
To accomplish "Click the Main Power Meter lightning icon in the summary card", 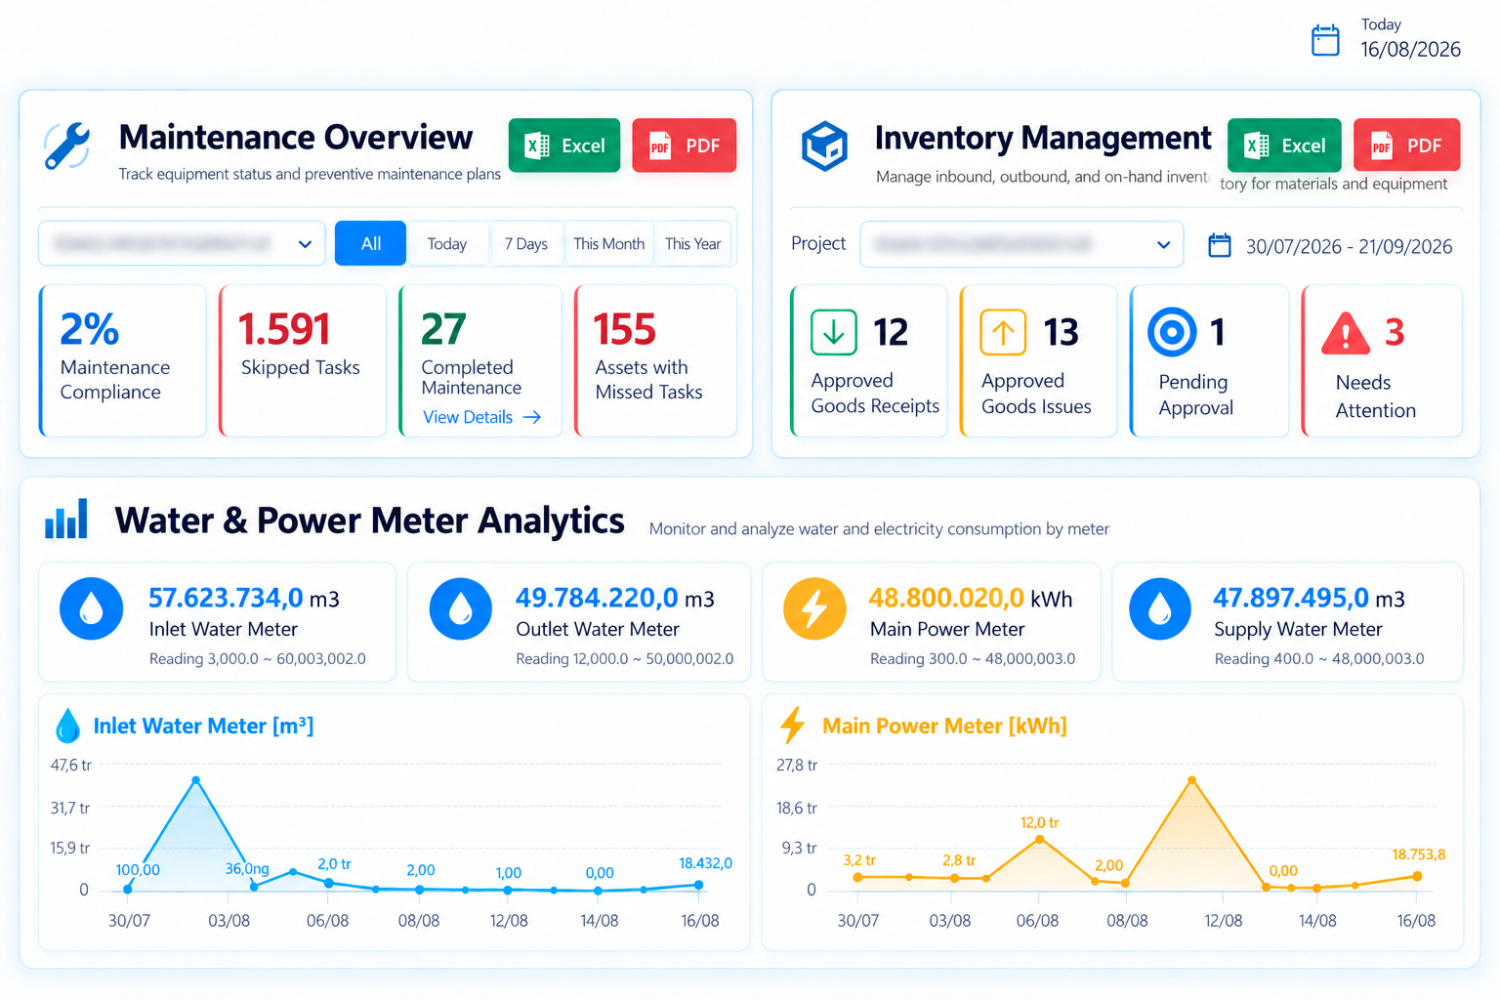I will (x=815, y=608).
